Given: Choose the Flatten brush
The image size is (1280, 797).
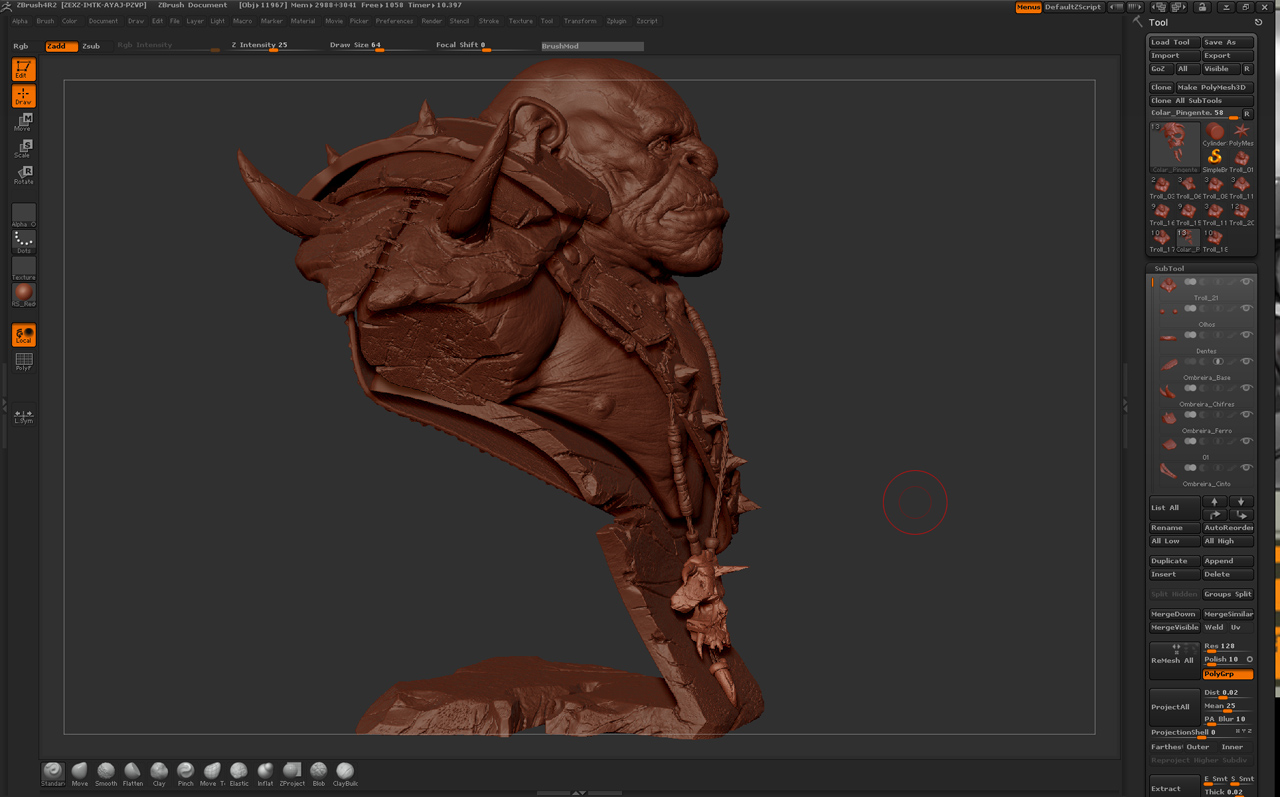Looking at the screenshot, I should 132,773.
